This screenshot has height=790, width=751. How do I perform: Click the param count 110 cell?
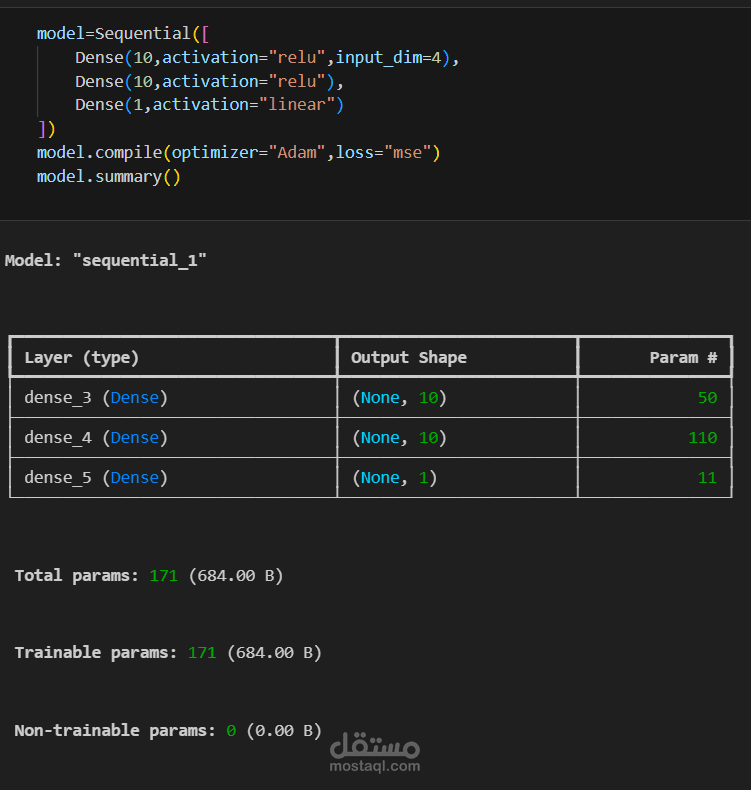pyautogui.click(x=702, y=437)
